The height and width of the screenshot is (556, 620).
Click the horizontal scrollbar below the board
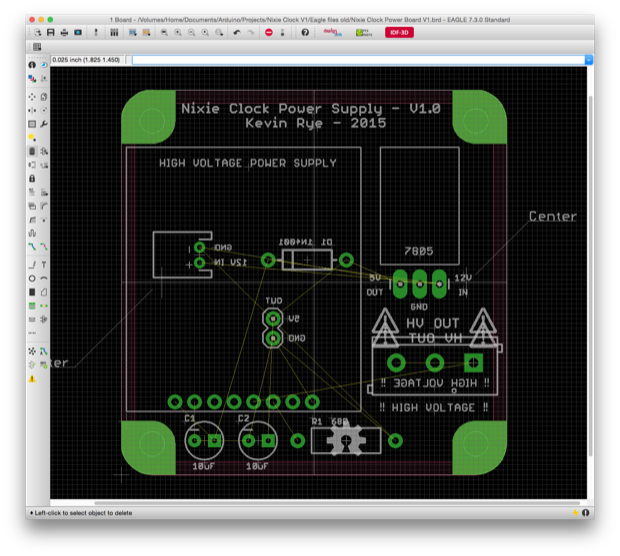[337, 503]
